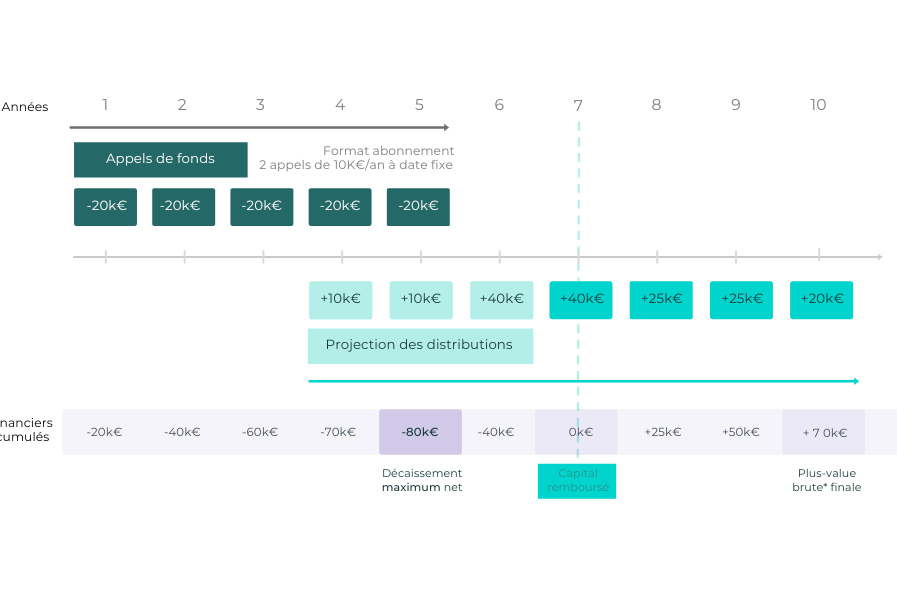Image resolution: width=897 pixels, height=600 pixels.
Task: Click the "Décaissement maximum net" caption
Action: (422, 480)
